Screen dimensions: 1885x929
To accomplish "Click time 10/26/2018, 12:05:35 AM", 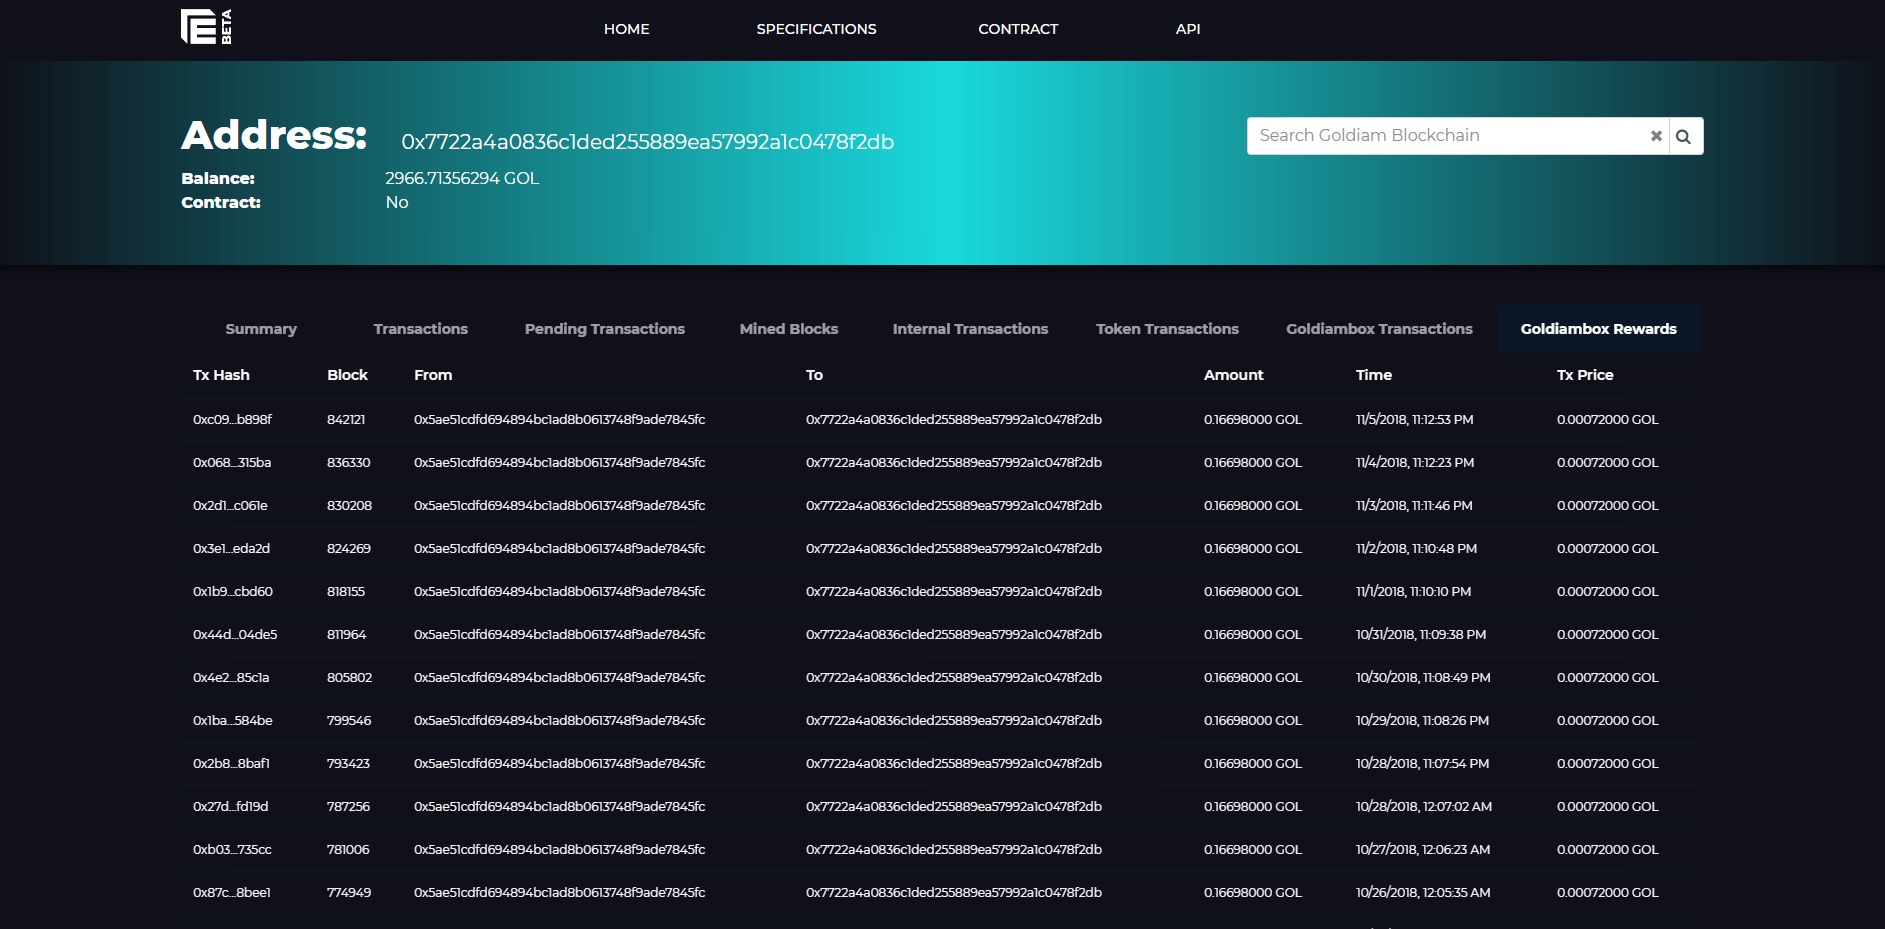I will tap(1423, 893).
